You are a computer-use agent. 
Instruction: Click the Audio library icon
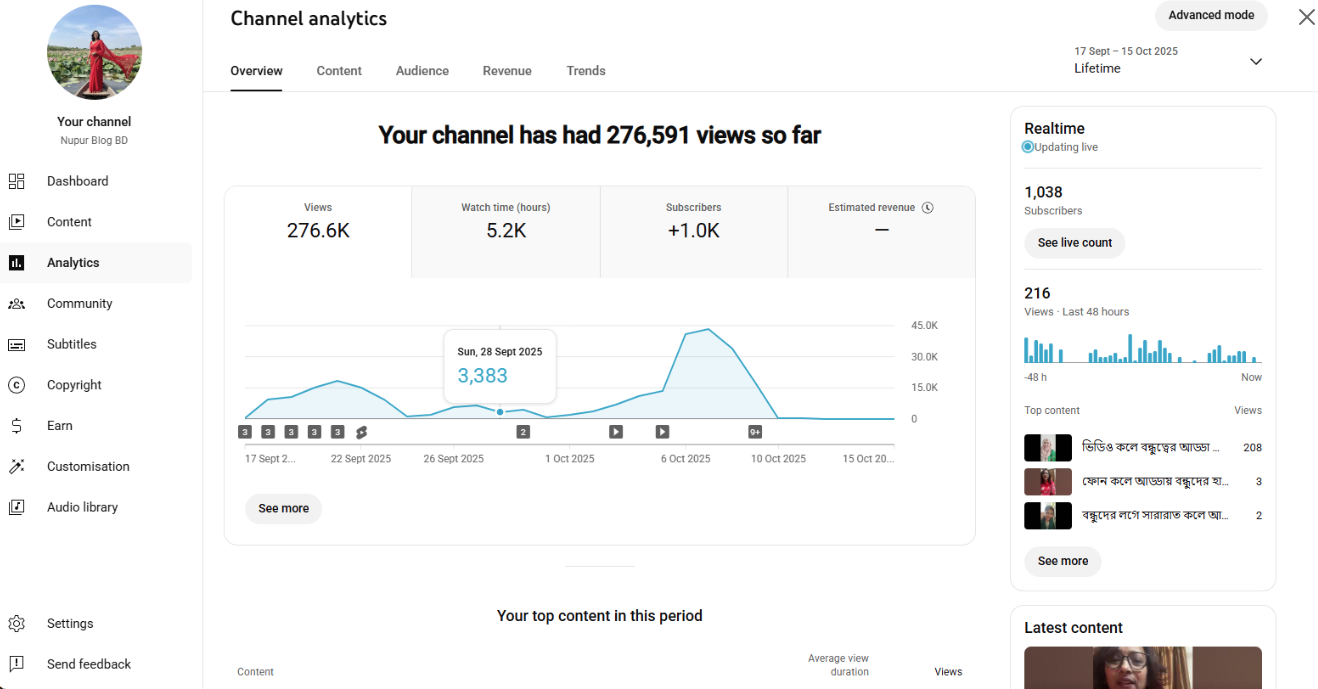[16, 507]
